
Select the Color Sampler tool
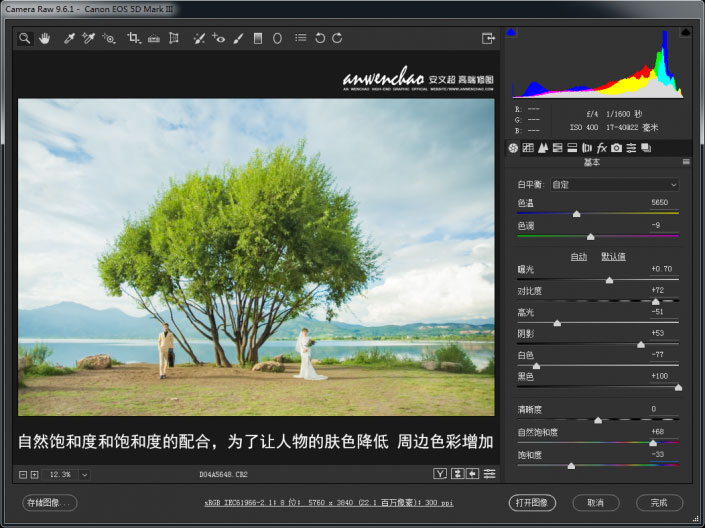pos(89,39)
